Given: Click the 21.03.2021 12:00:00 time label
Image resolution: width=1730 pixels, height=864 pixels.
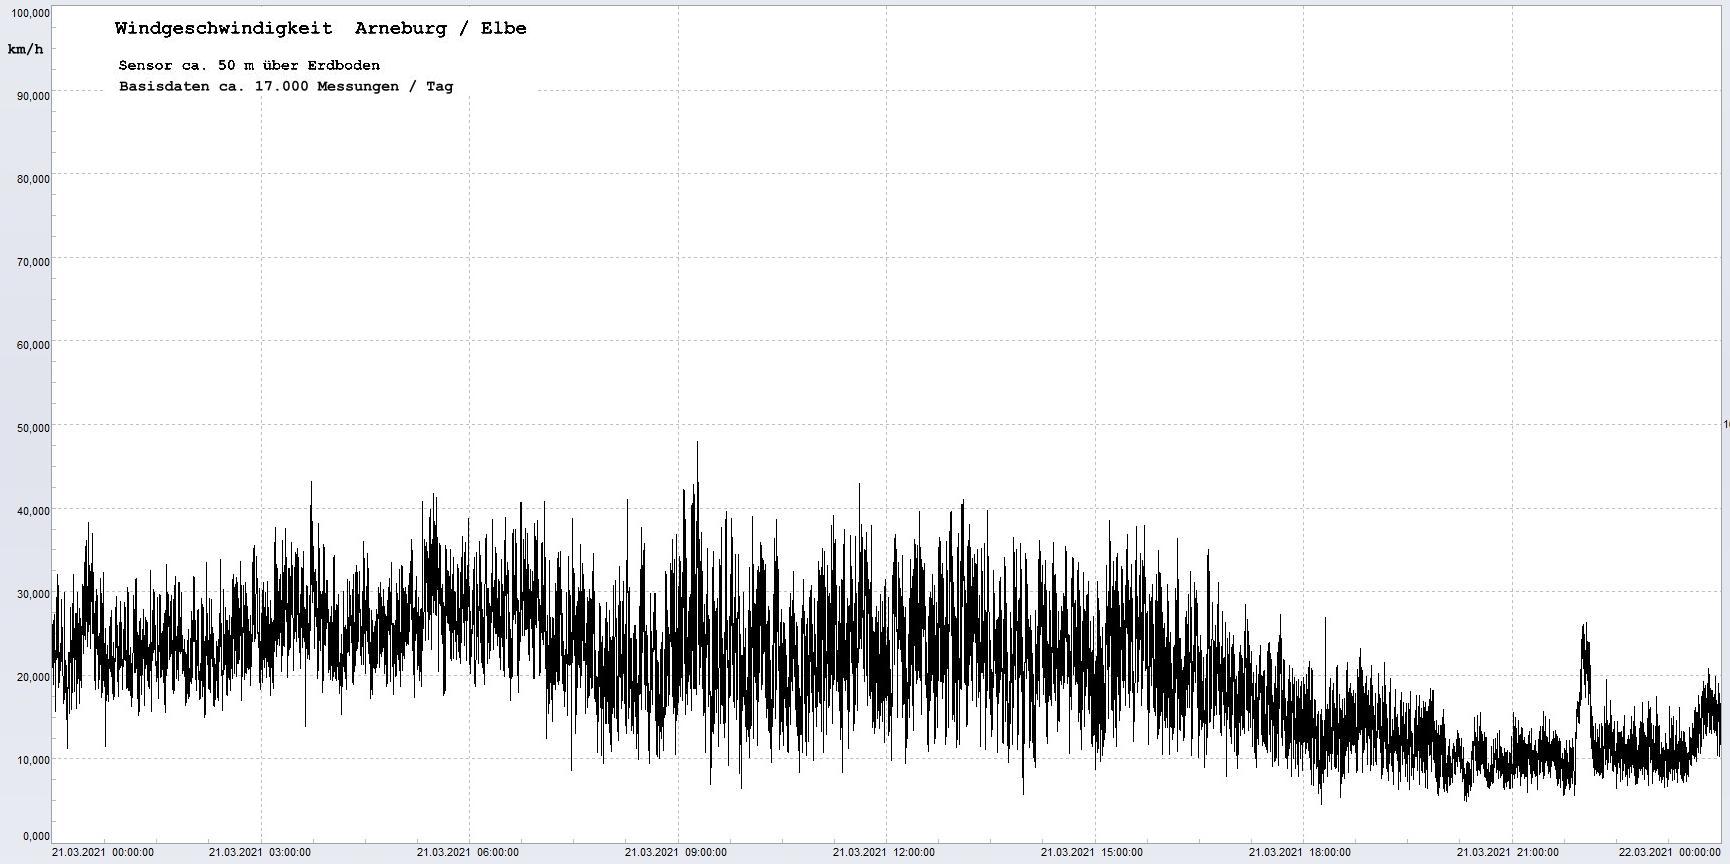Looking at the screenshot, I should point(884,853).
